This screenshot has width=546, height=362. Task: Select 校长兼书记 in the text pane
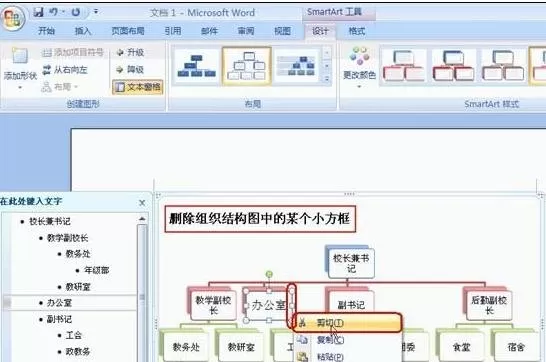50,221
